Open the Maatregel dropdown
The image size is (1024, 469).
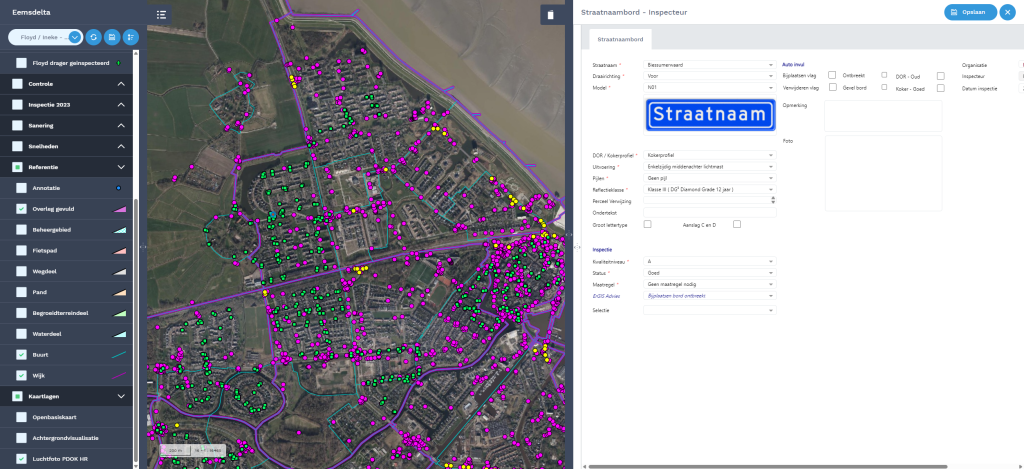(710, 284)
